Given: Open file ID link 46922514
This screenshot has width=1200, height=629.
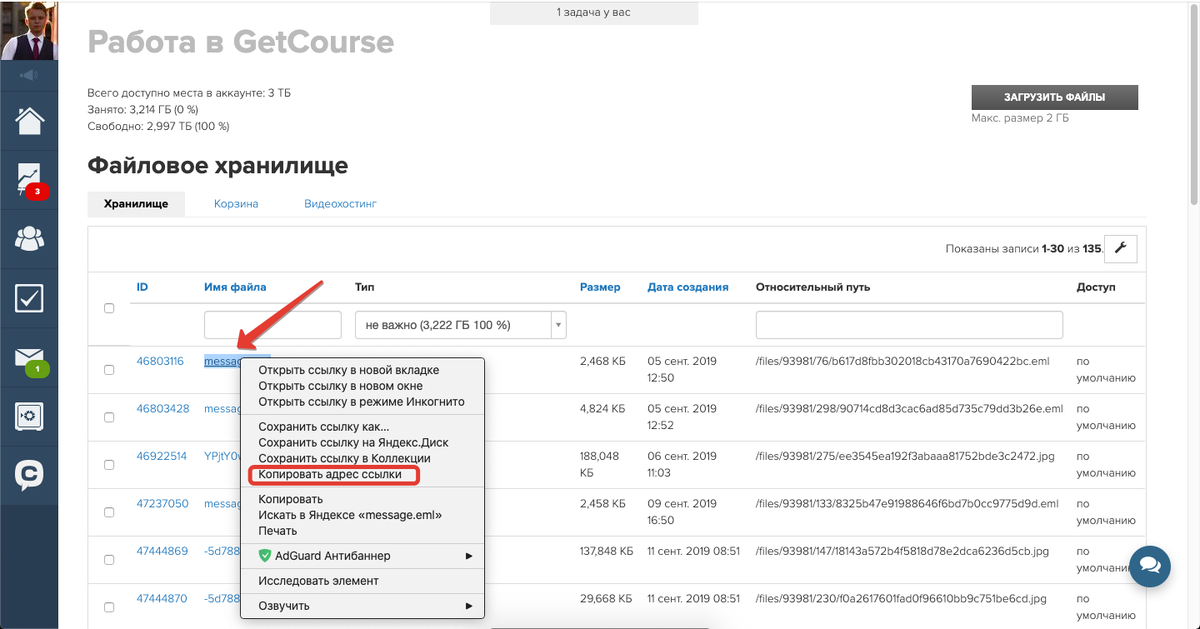Looking at the screenshot, I should click(162, 456).
